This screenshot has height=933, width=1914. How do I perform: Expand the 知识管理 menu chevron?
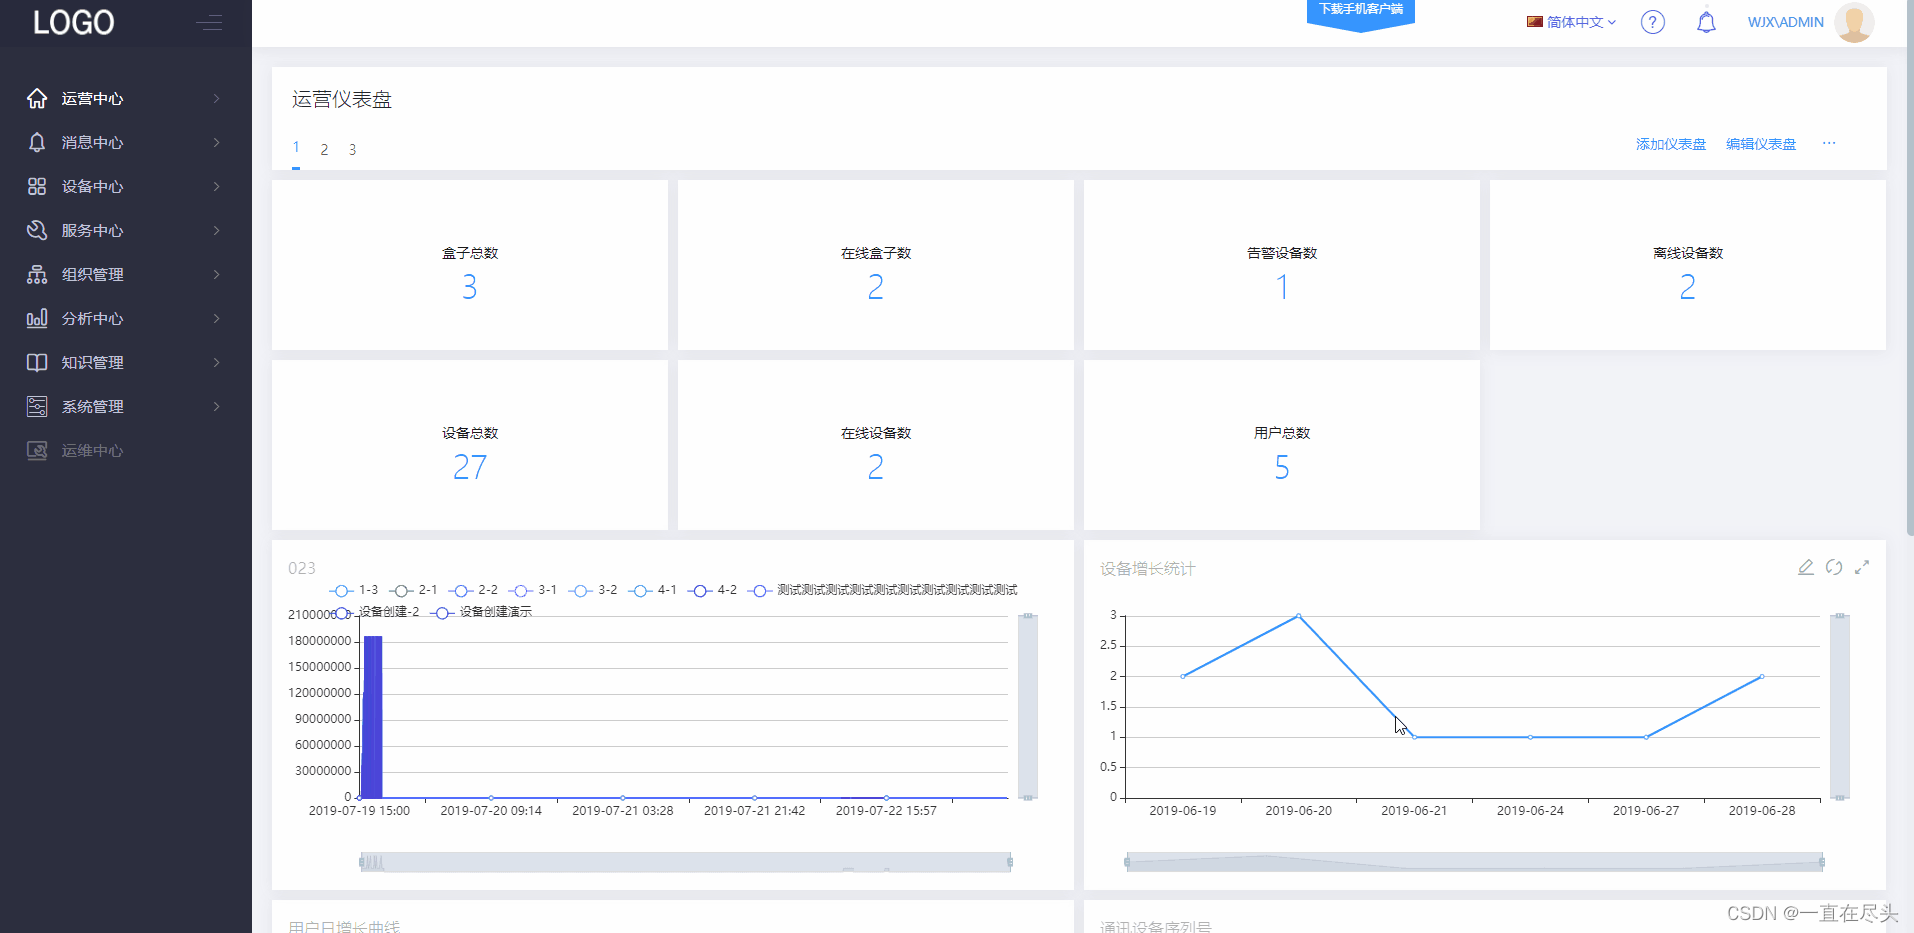217,362
